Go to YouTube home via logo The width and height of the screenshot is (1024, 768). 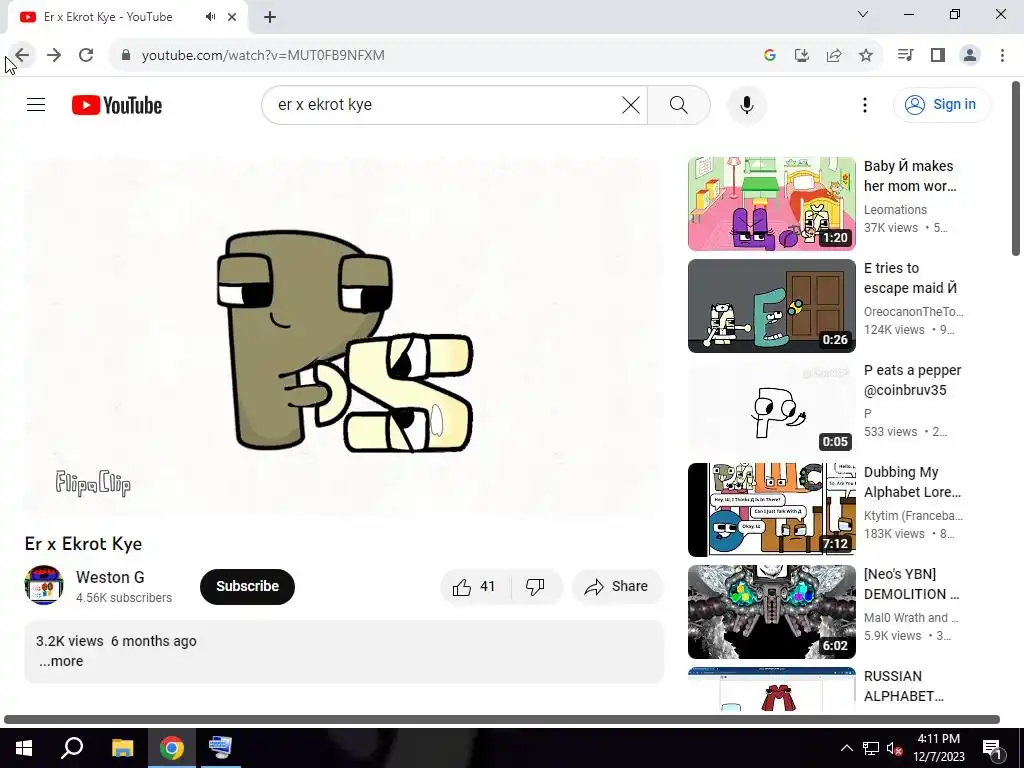click(x=117, y=105)
